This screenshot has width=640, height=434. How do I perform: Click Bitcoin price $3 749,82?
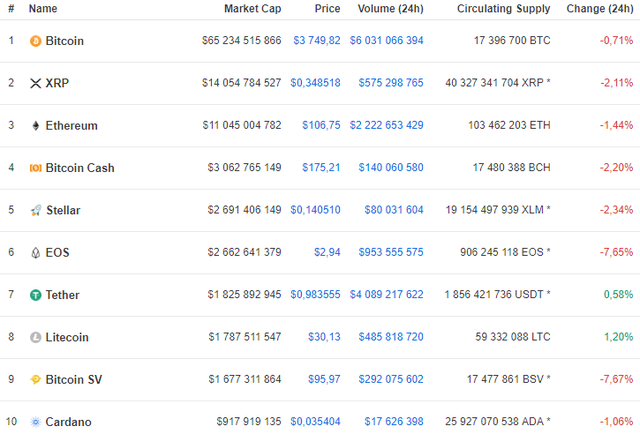(x=317, y=40)
